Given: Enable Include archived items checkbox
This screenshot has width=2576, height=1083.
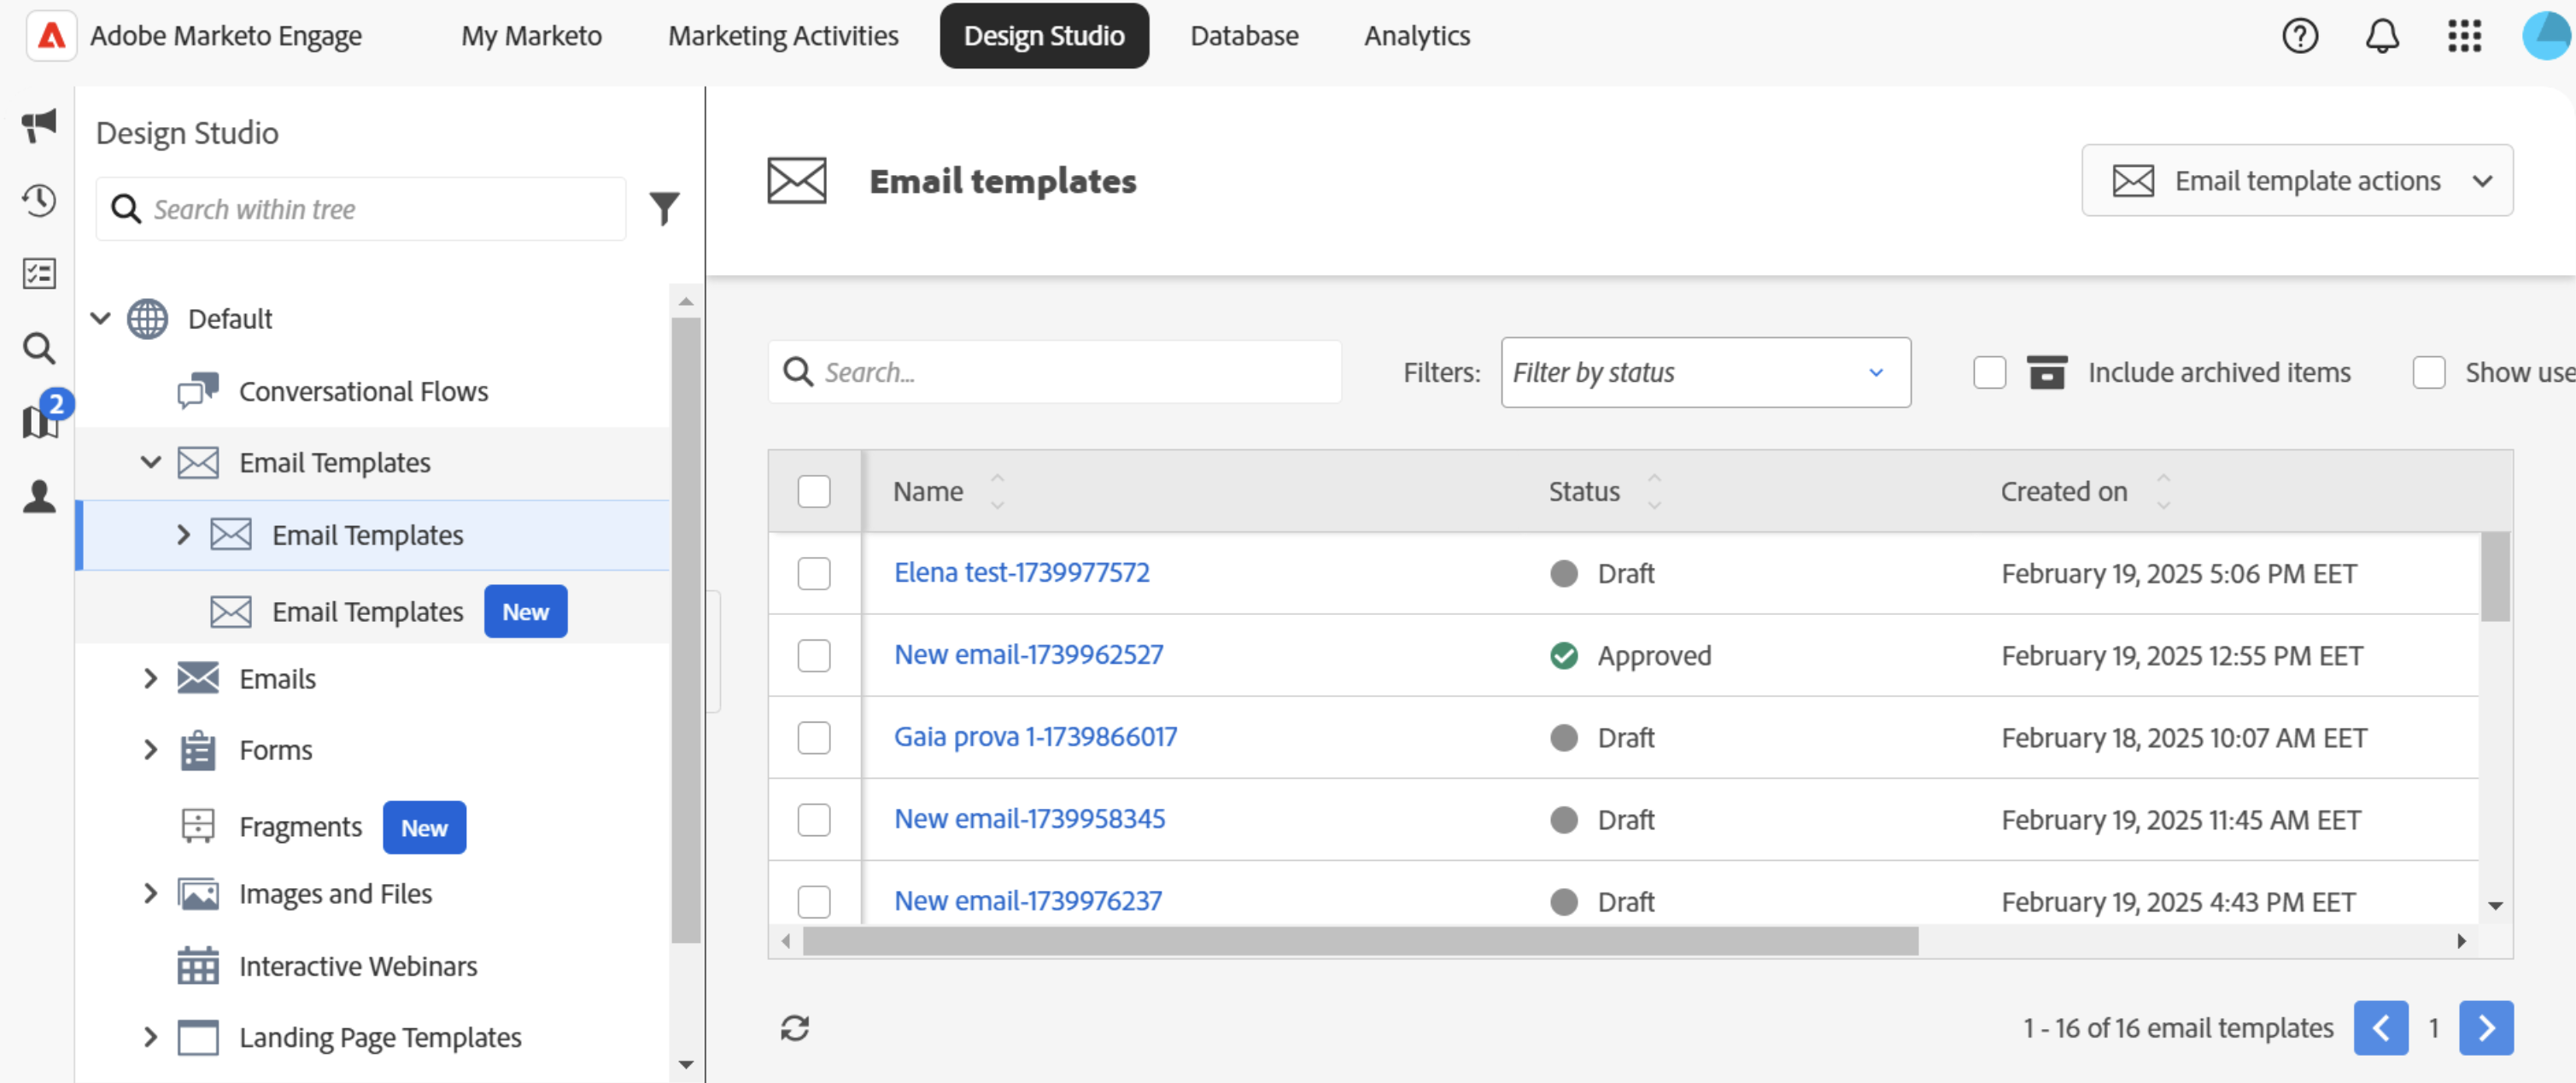Looking at the screenshot, I should click(x=1990, y=372).
